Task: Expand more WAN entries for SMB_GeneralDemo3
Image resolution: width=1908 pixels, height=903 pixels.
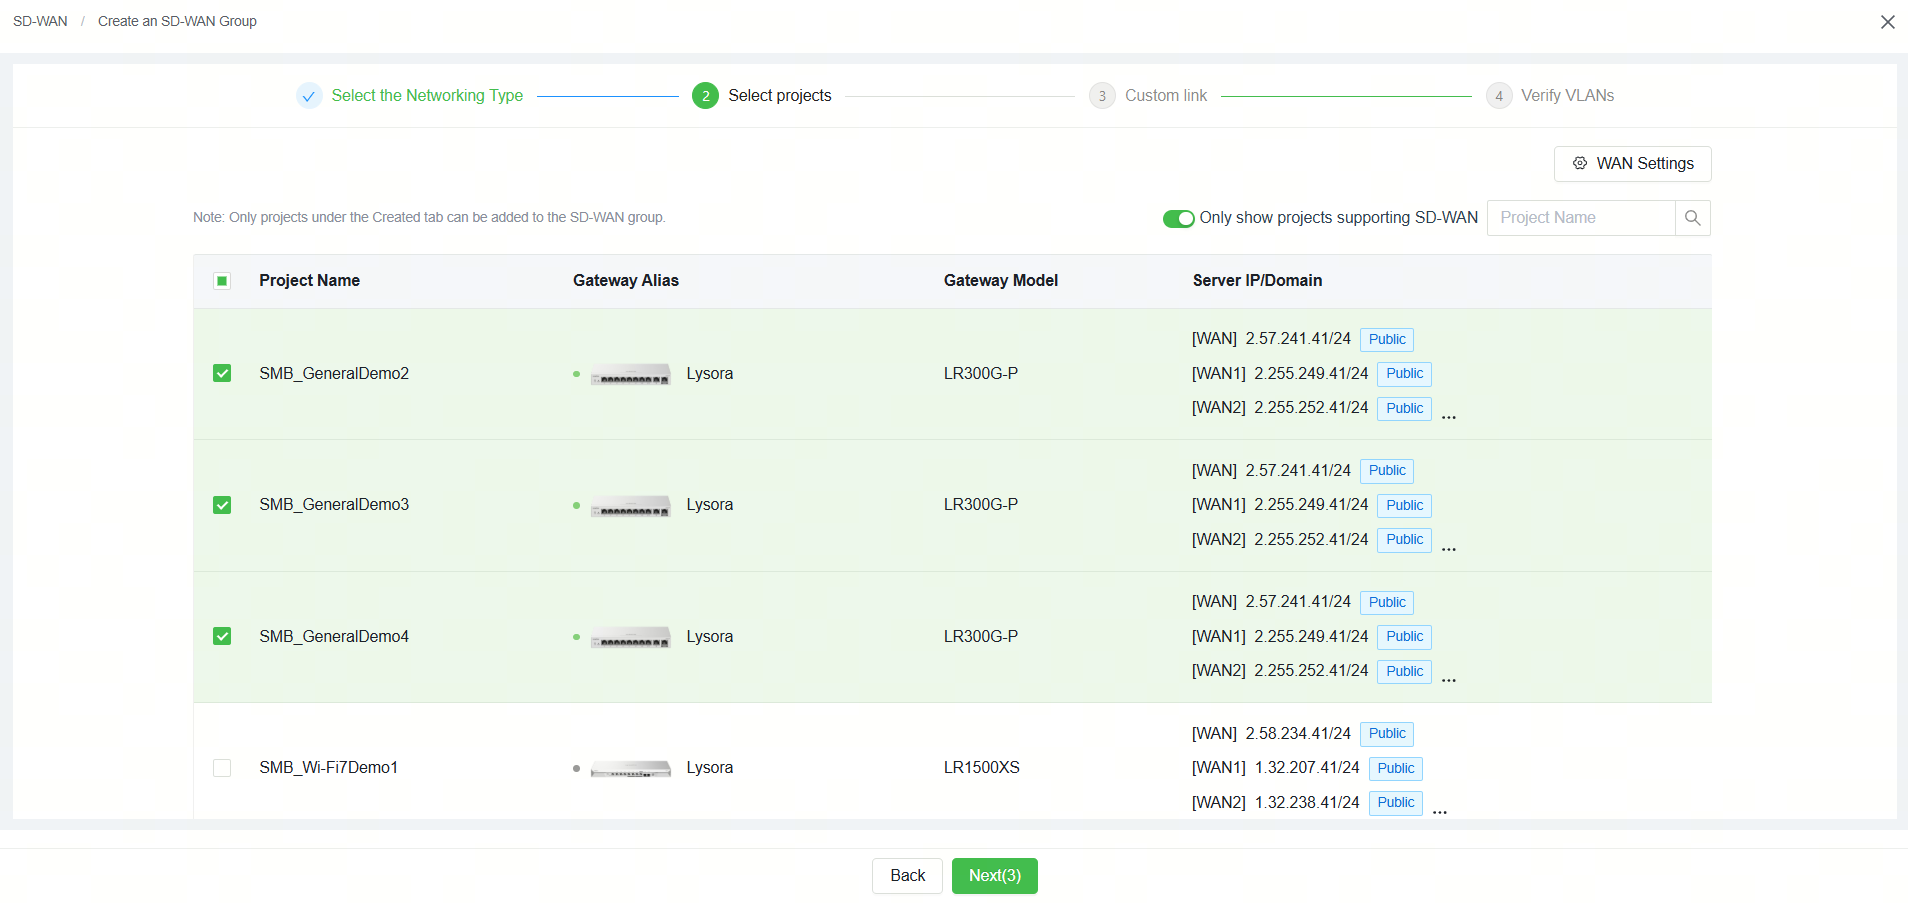Action: coord(1449,549)
